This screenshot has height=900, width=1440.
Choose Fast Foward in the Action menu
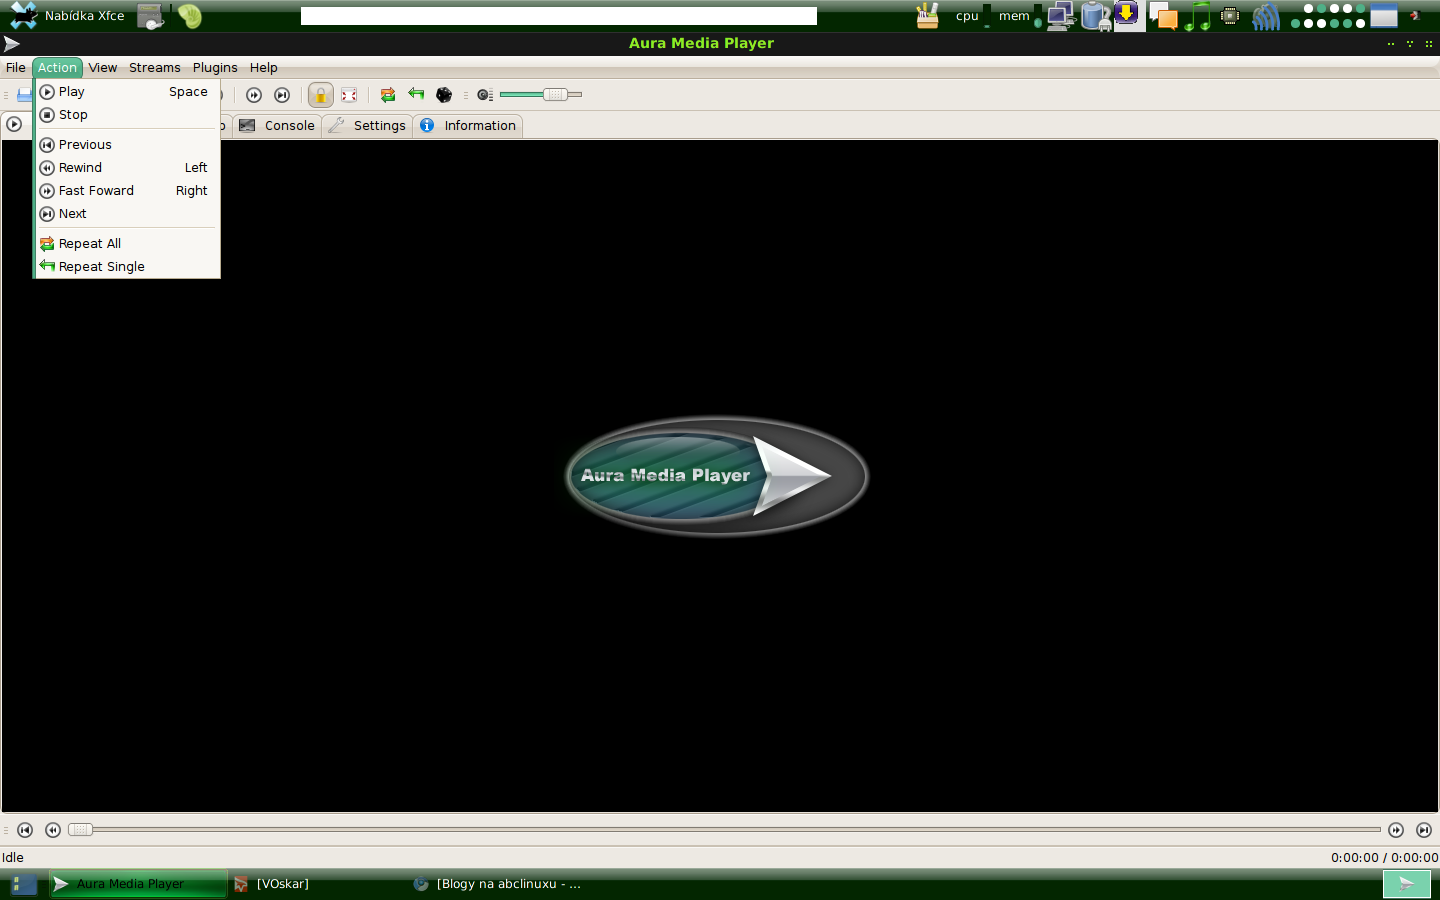96,191
